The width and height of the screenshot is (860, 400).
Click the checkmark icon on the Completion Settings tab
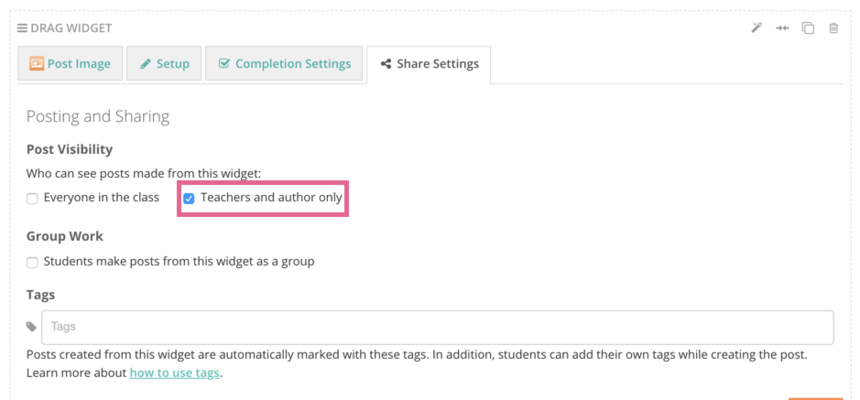click(x=224, y=64)
